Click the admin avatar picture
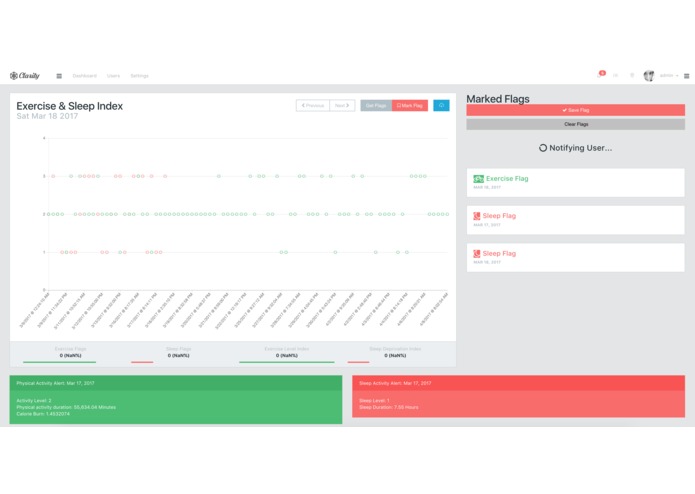695x494 pixels. 649,76
